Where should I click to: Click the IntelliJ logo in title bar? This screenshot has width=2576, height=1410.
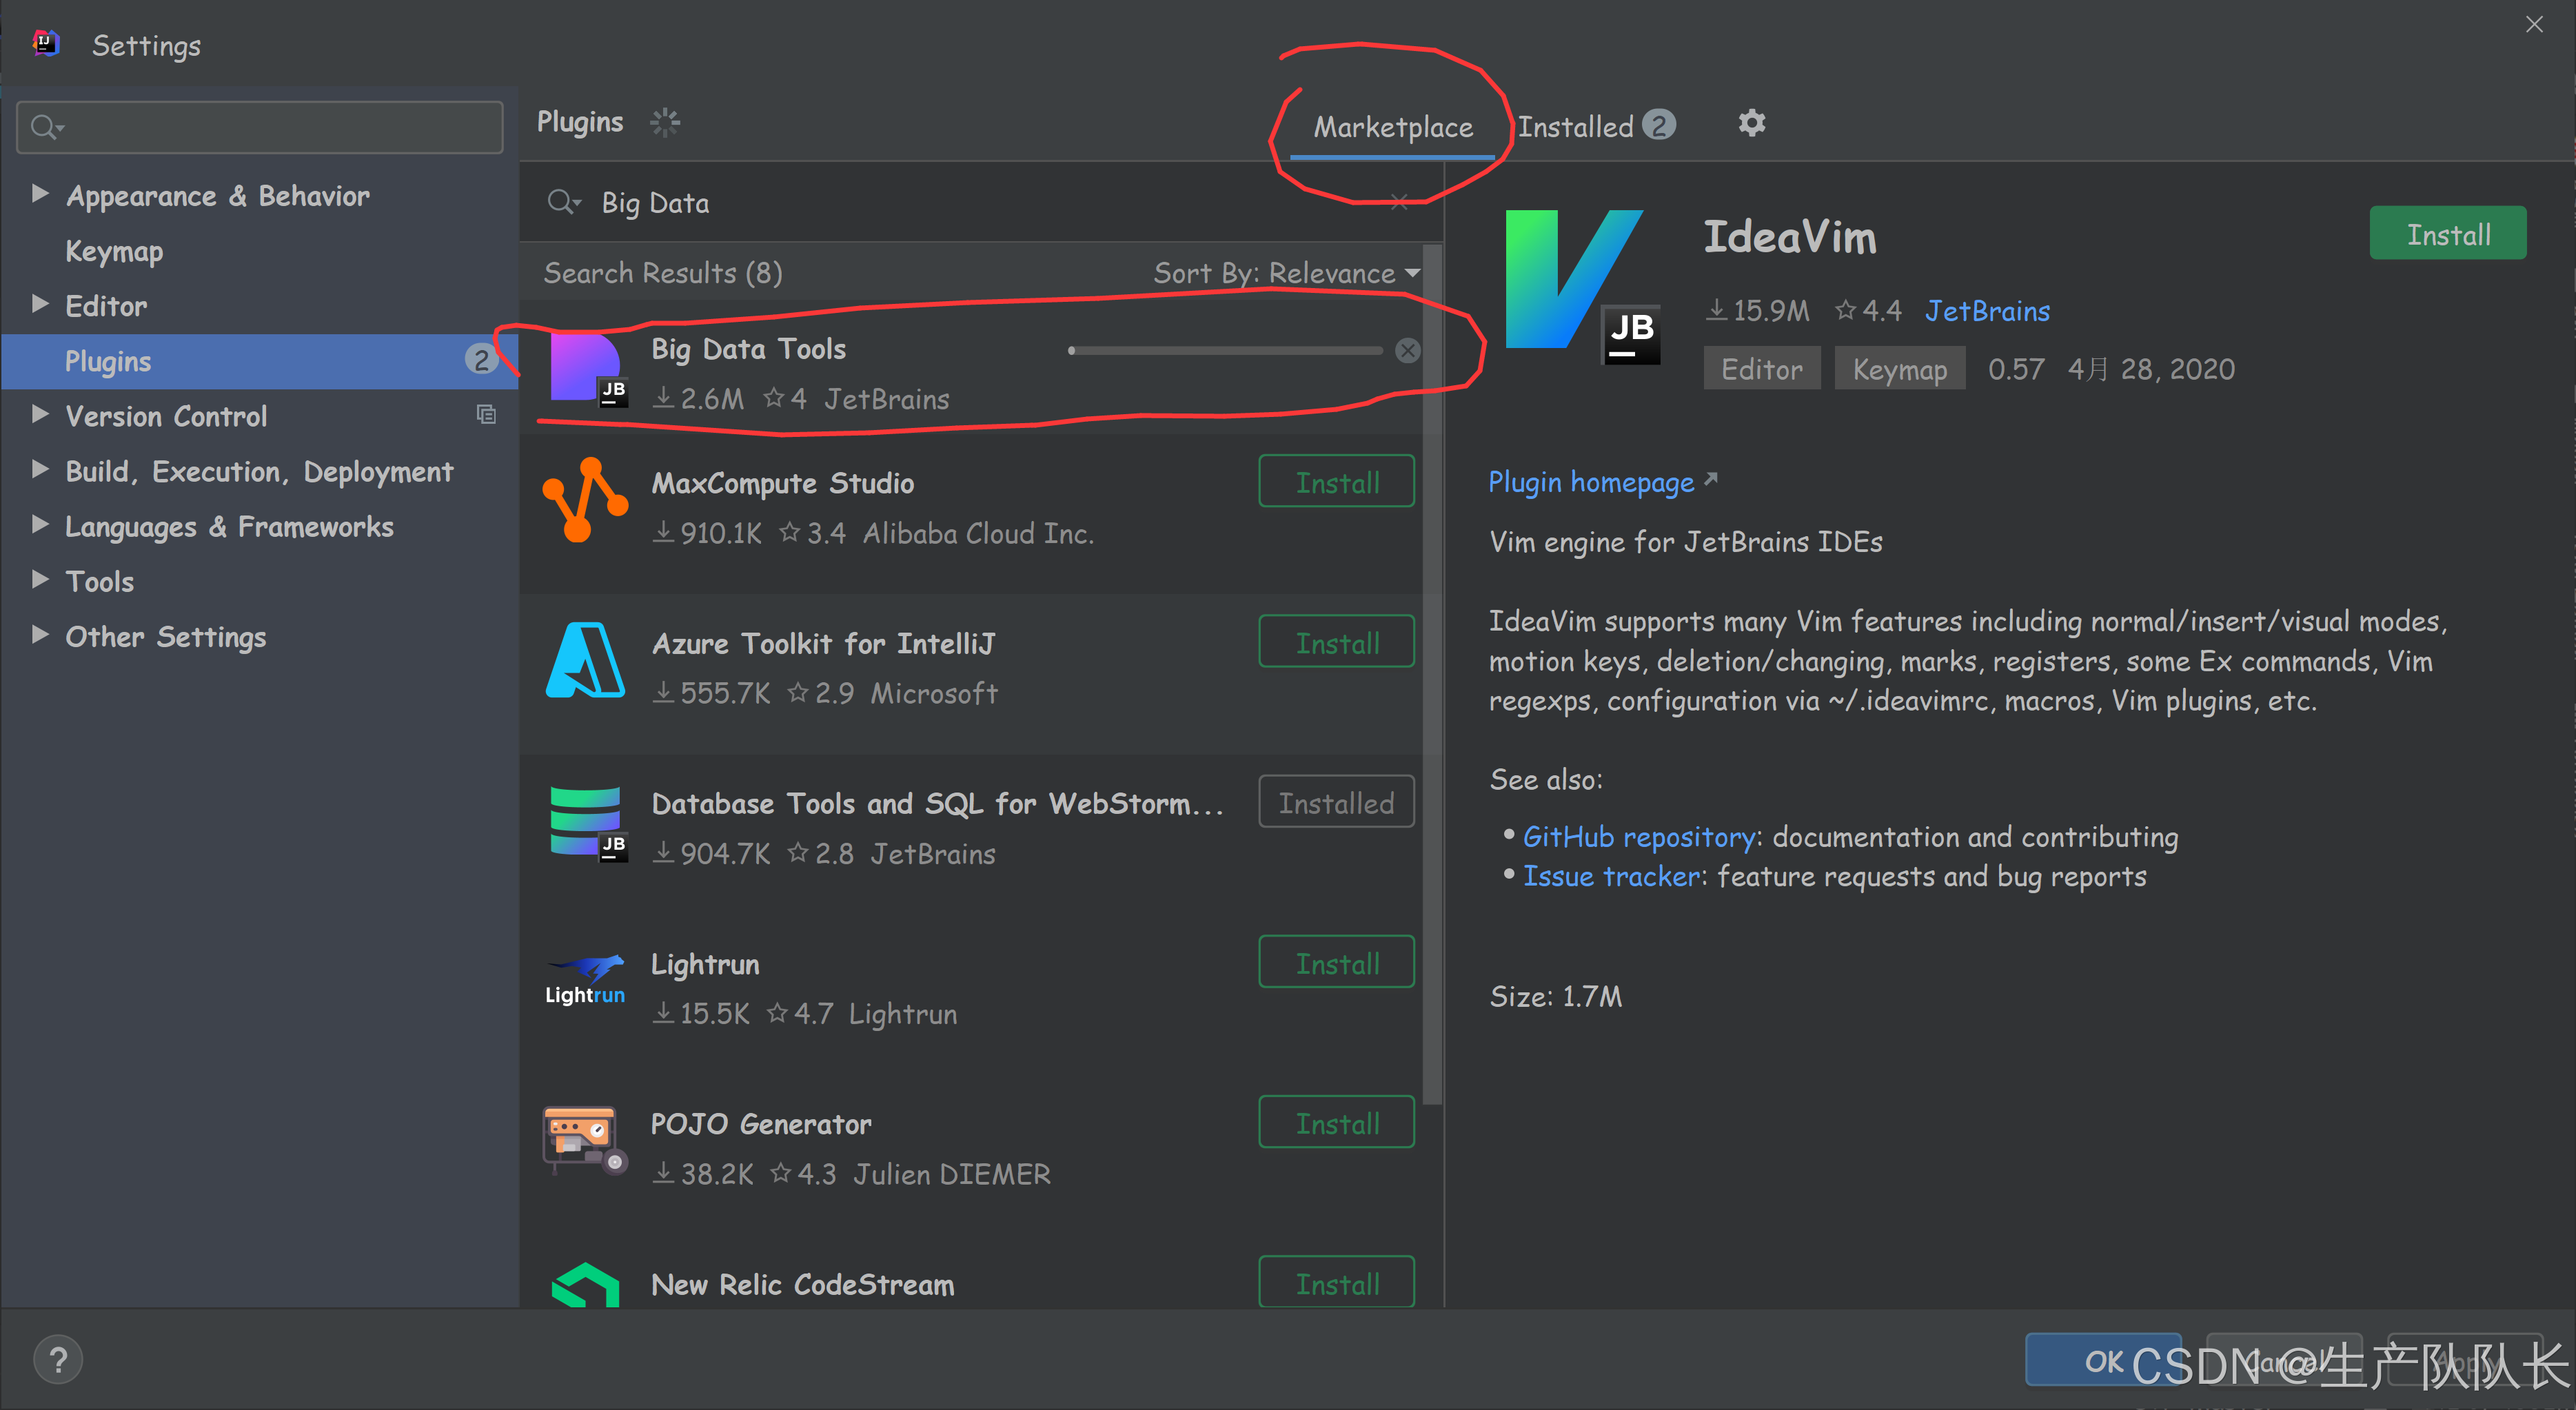coord(47,44)
